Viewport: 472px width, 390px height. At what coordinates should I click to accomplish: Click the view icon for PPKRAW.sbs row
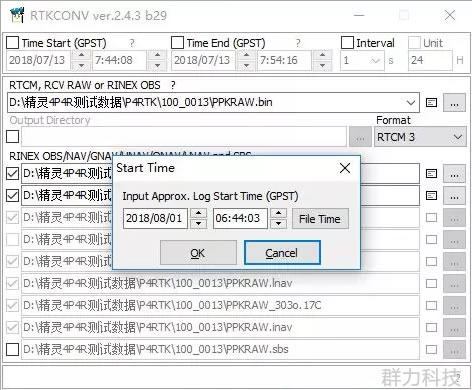point(432,349)
